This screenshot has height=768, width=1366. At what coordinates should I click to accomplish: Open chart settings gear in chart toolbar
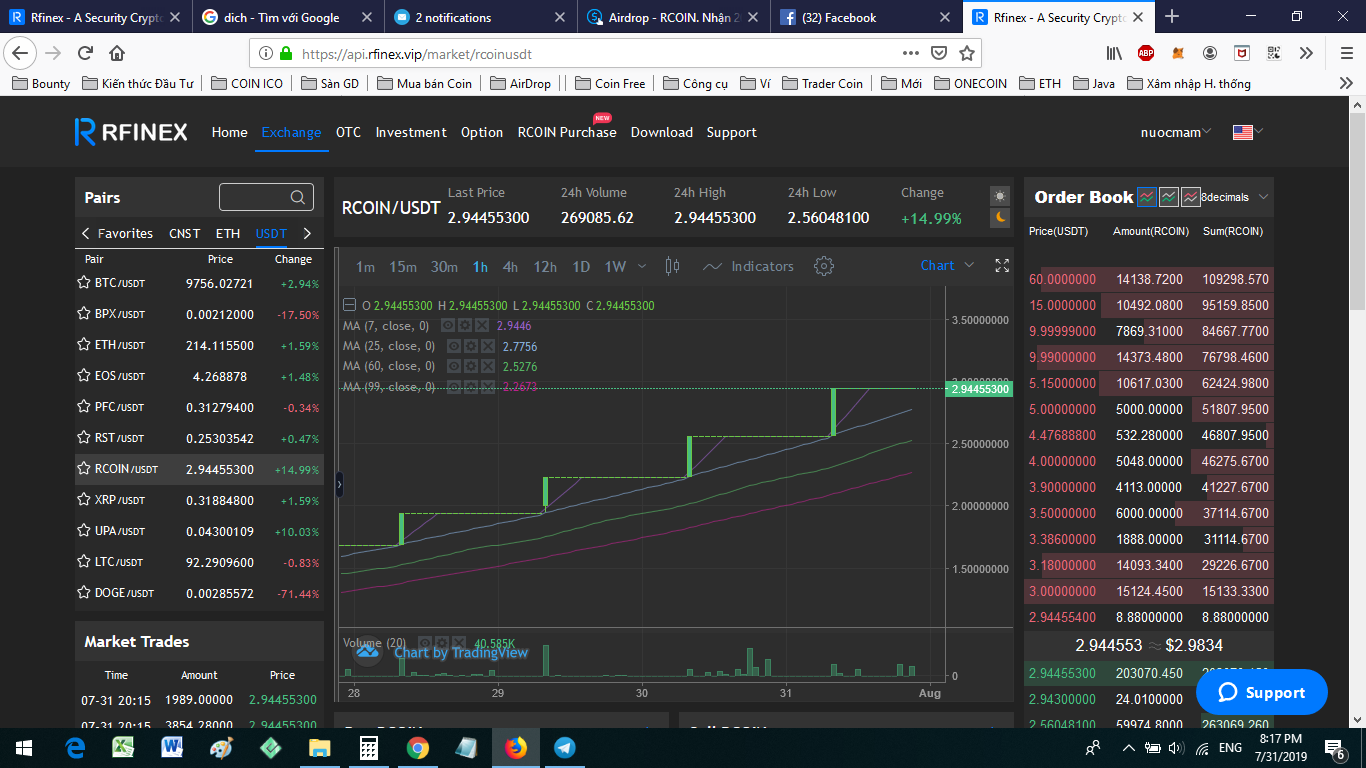pos(824,266)
